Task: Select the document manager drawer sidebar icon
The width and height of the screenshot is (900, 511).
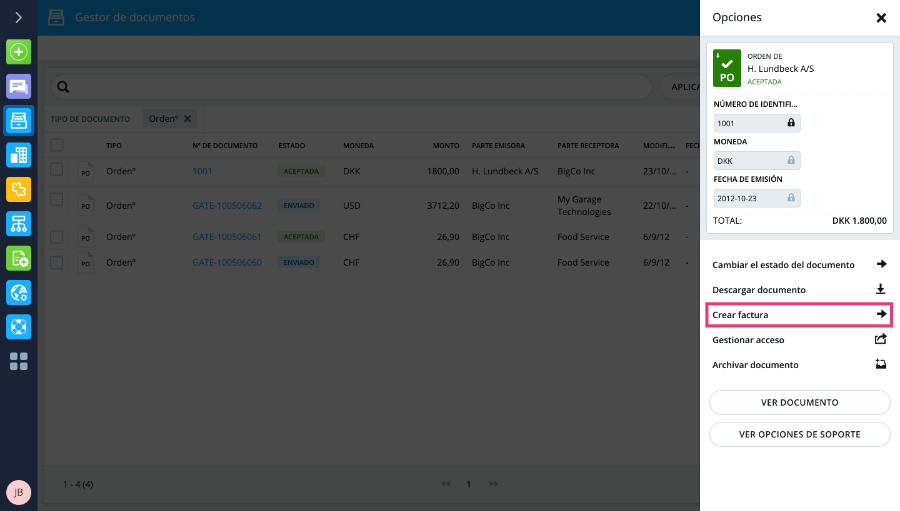Action: [18, 121]
